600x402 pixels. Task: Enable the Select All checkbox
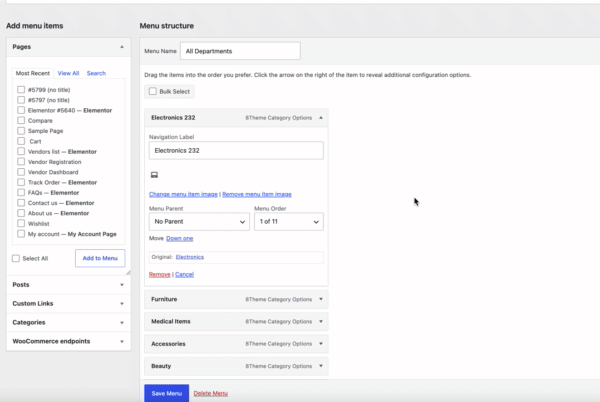(16, 259)
